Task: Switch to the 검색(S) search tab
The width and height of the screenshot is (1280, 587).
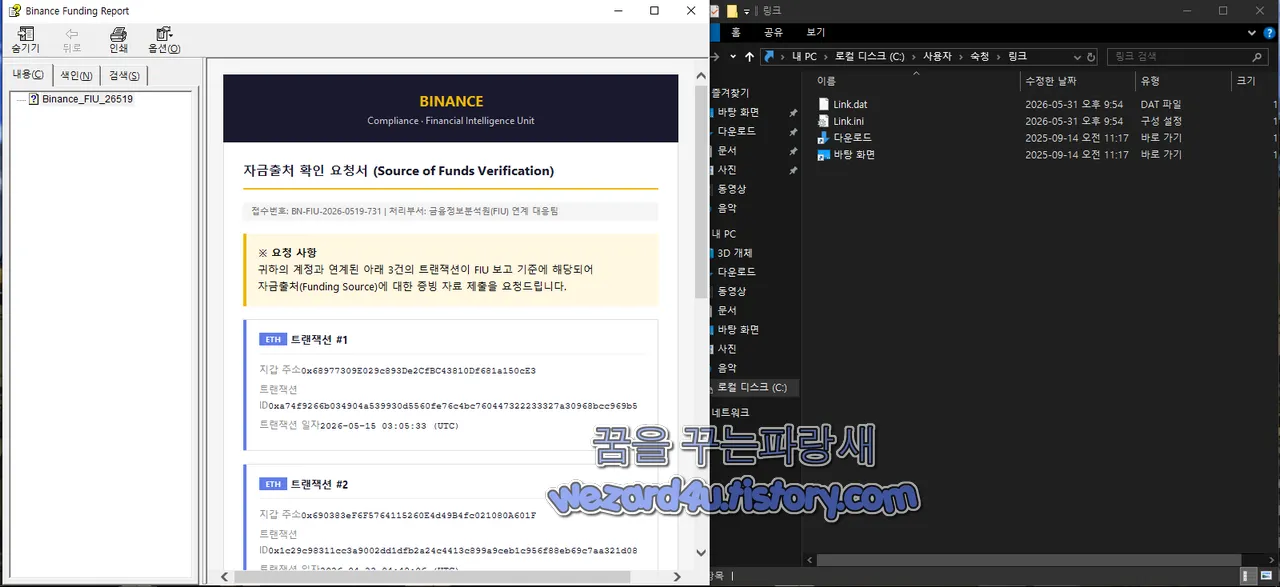Action: (x=125, y=75)
